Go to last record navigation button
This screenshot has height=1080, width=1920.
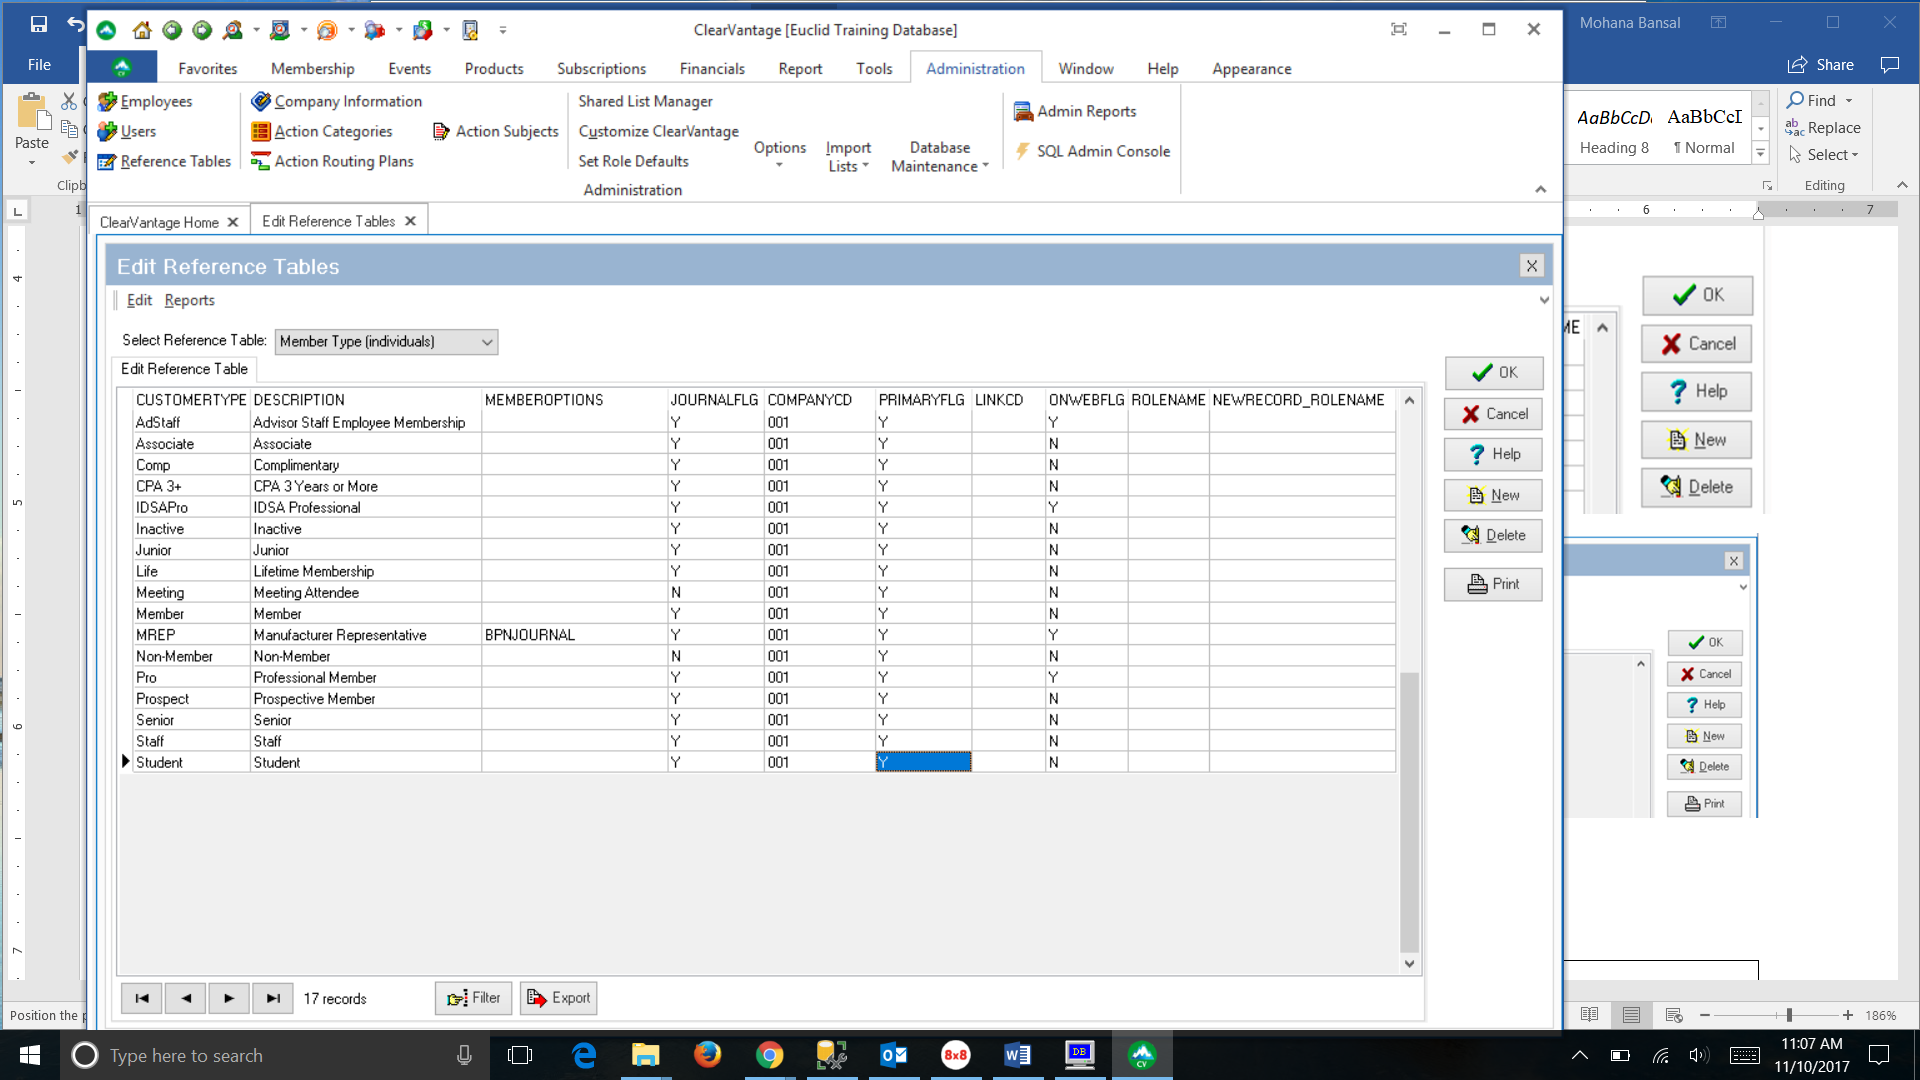pos(273,998)
